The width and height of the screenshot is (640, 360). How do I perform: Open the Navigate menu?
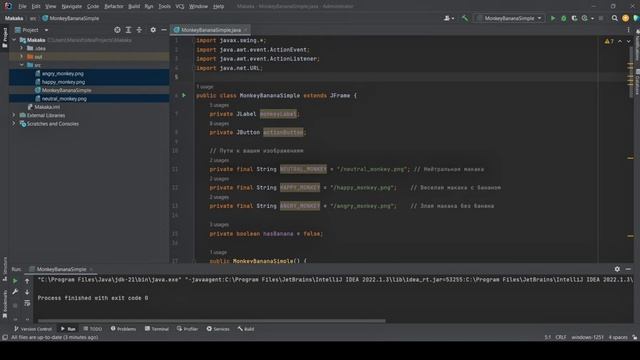(x=71, y=6)
